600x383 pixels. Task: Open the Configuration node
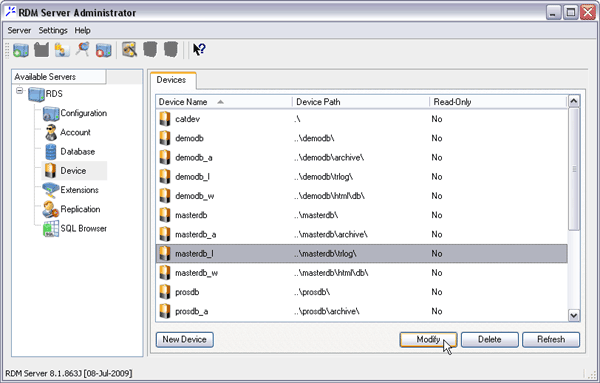click(x=75, y=113)
